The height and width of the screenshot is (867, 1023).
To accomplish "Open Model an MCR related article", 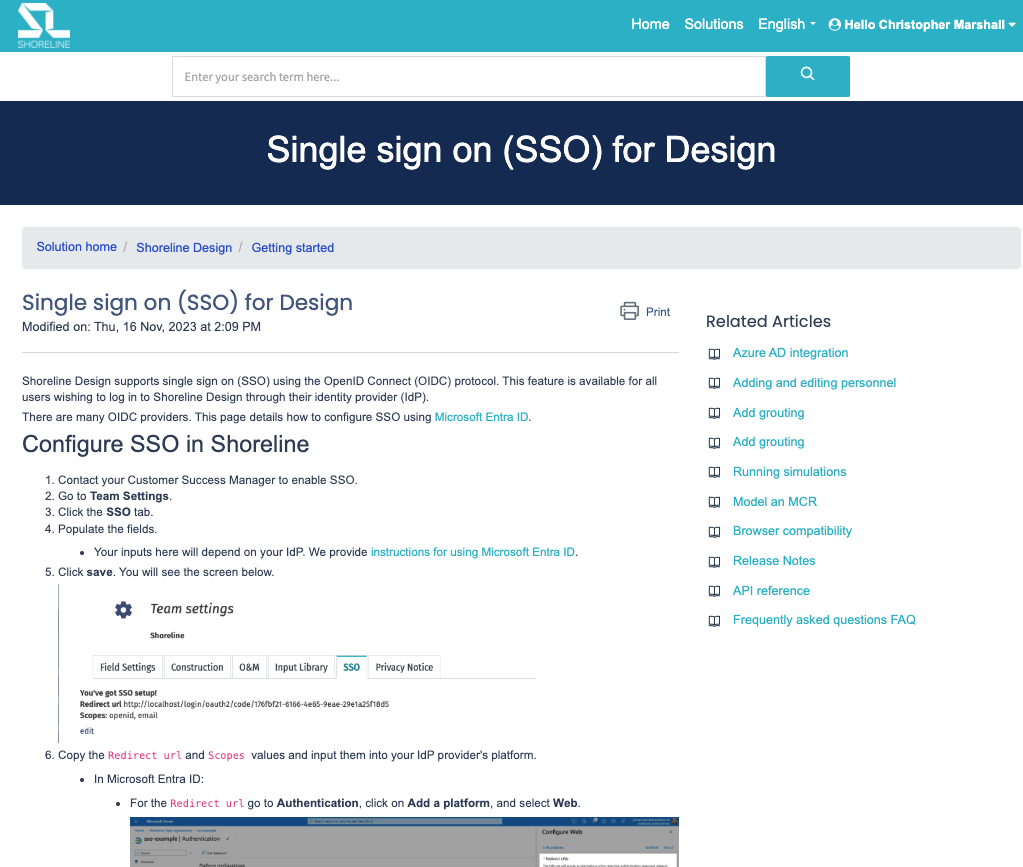I will (774, 502).
